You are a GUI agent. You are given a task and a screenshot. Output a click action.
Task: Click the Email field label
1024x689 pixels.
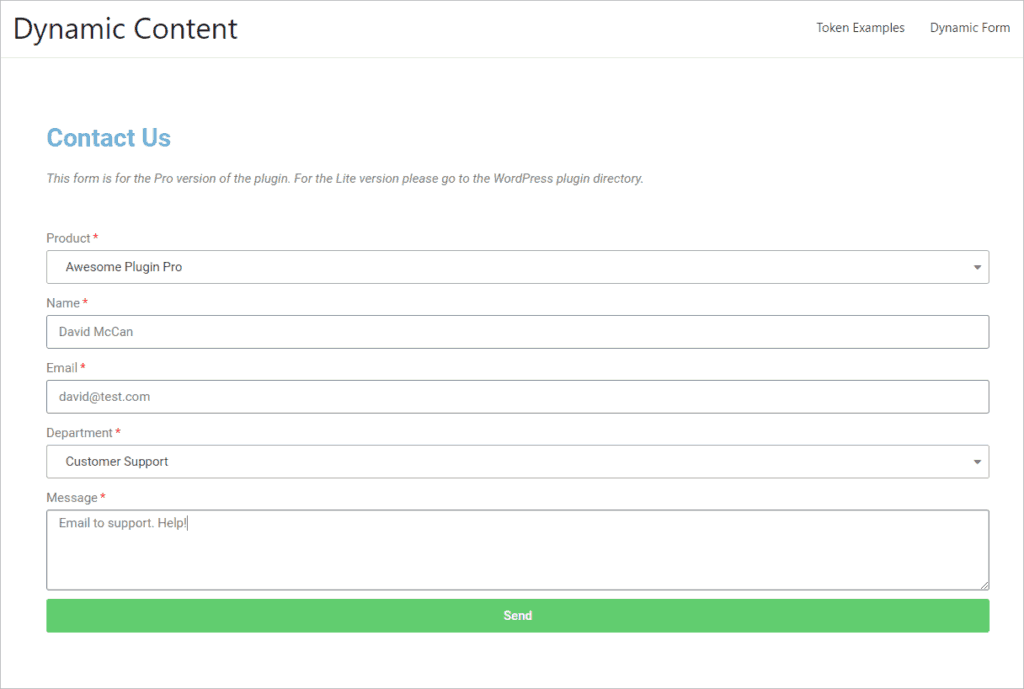[x=62, y=368]
